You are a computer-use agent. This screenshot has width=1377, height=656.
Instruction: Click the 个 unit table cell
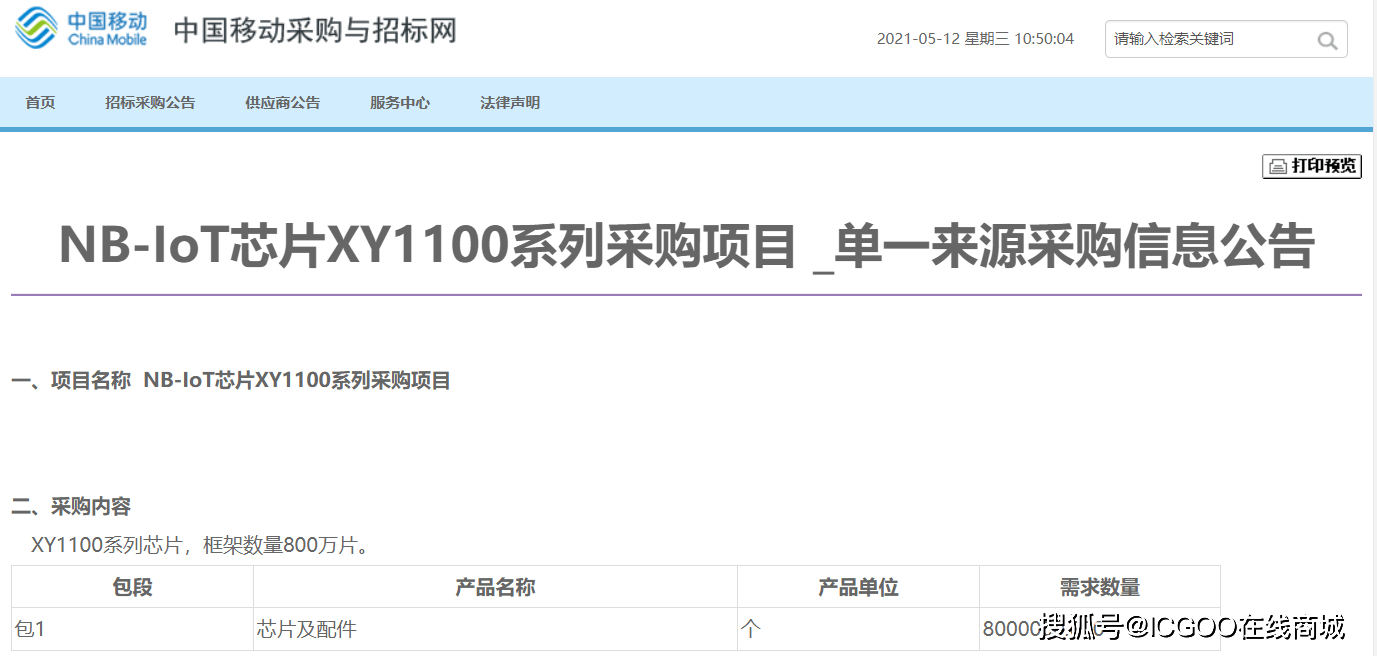(x=858, y=630)
